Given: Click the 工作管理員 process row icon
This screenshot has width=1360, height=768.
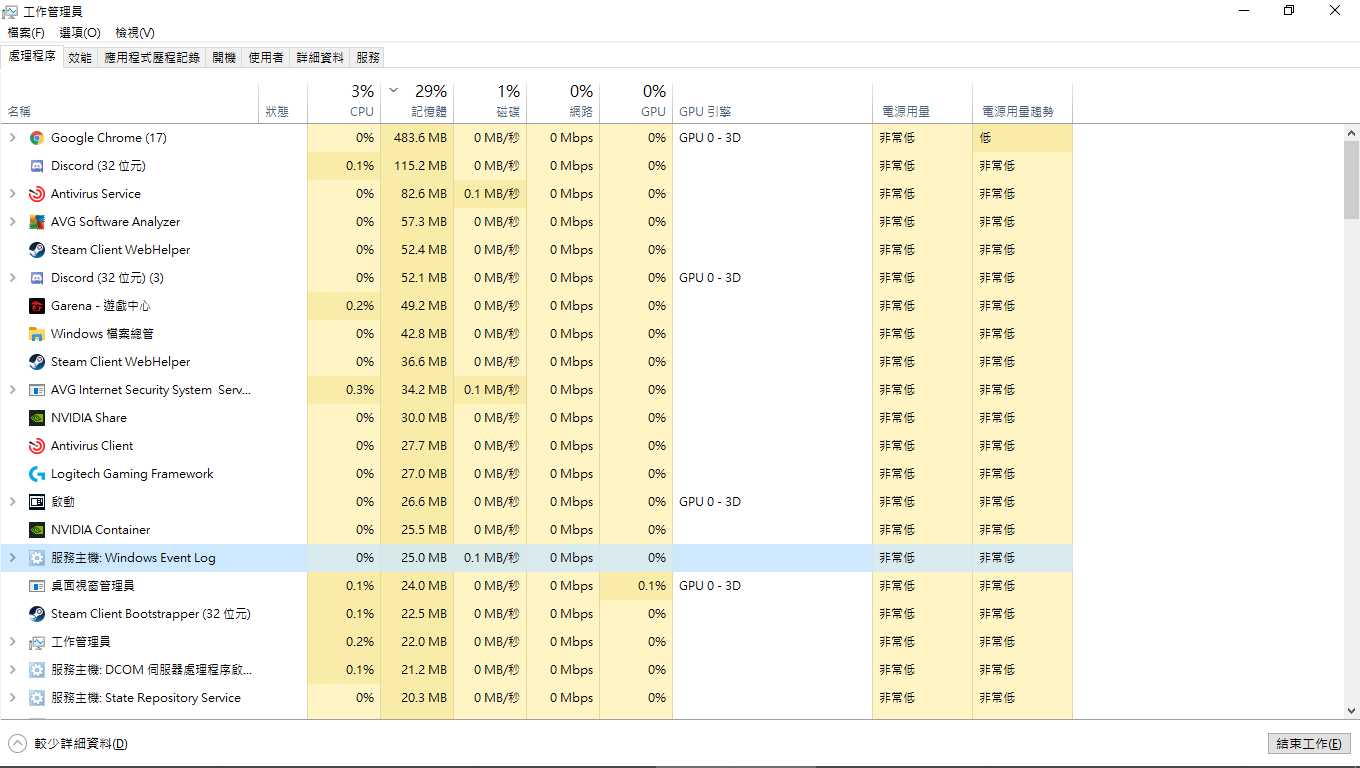Looking at the screenshot, I should tap(37, 642).
